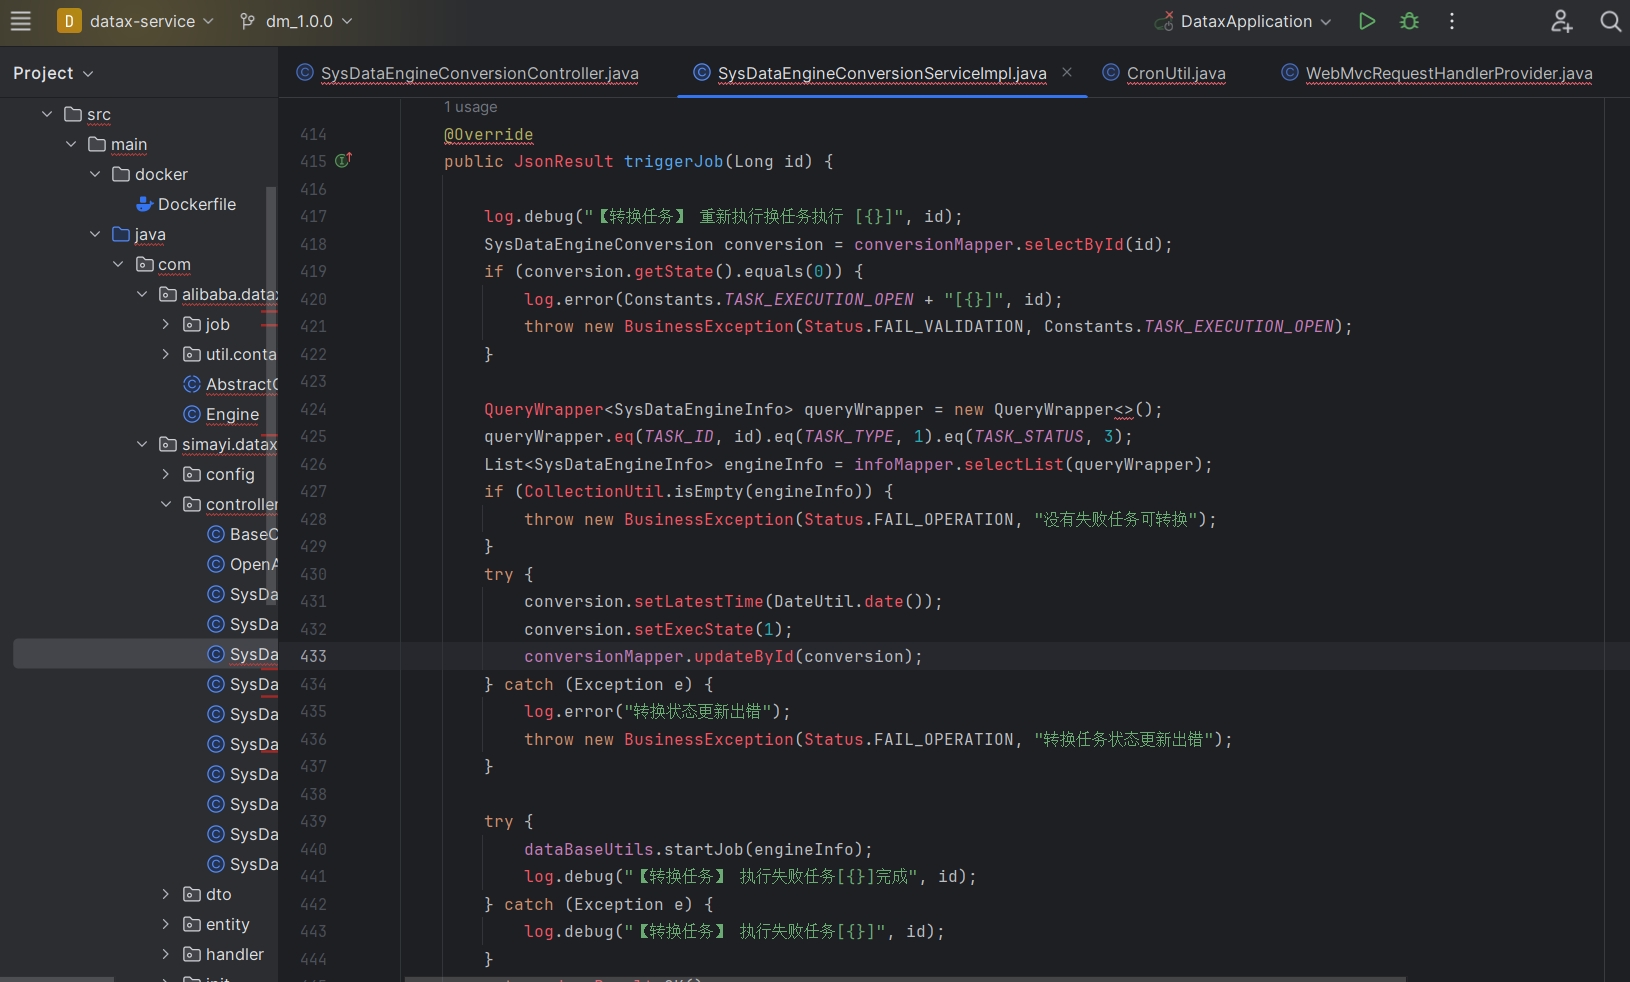Collapse the src folder
Screen dimensions: 1630x982
[47, 114]
